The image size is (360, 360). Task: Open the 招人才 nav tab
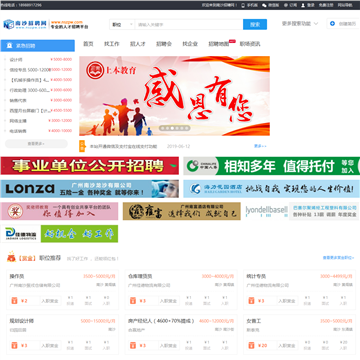[x=138, y=44]
